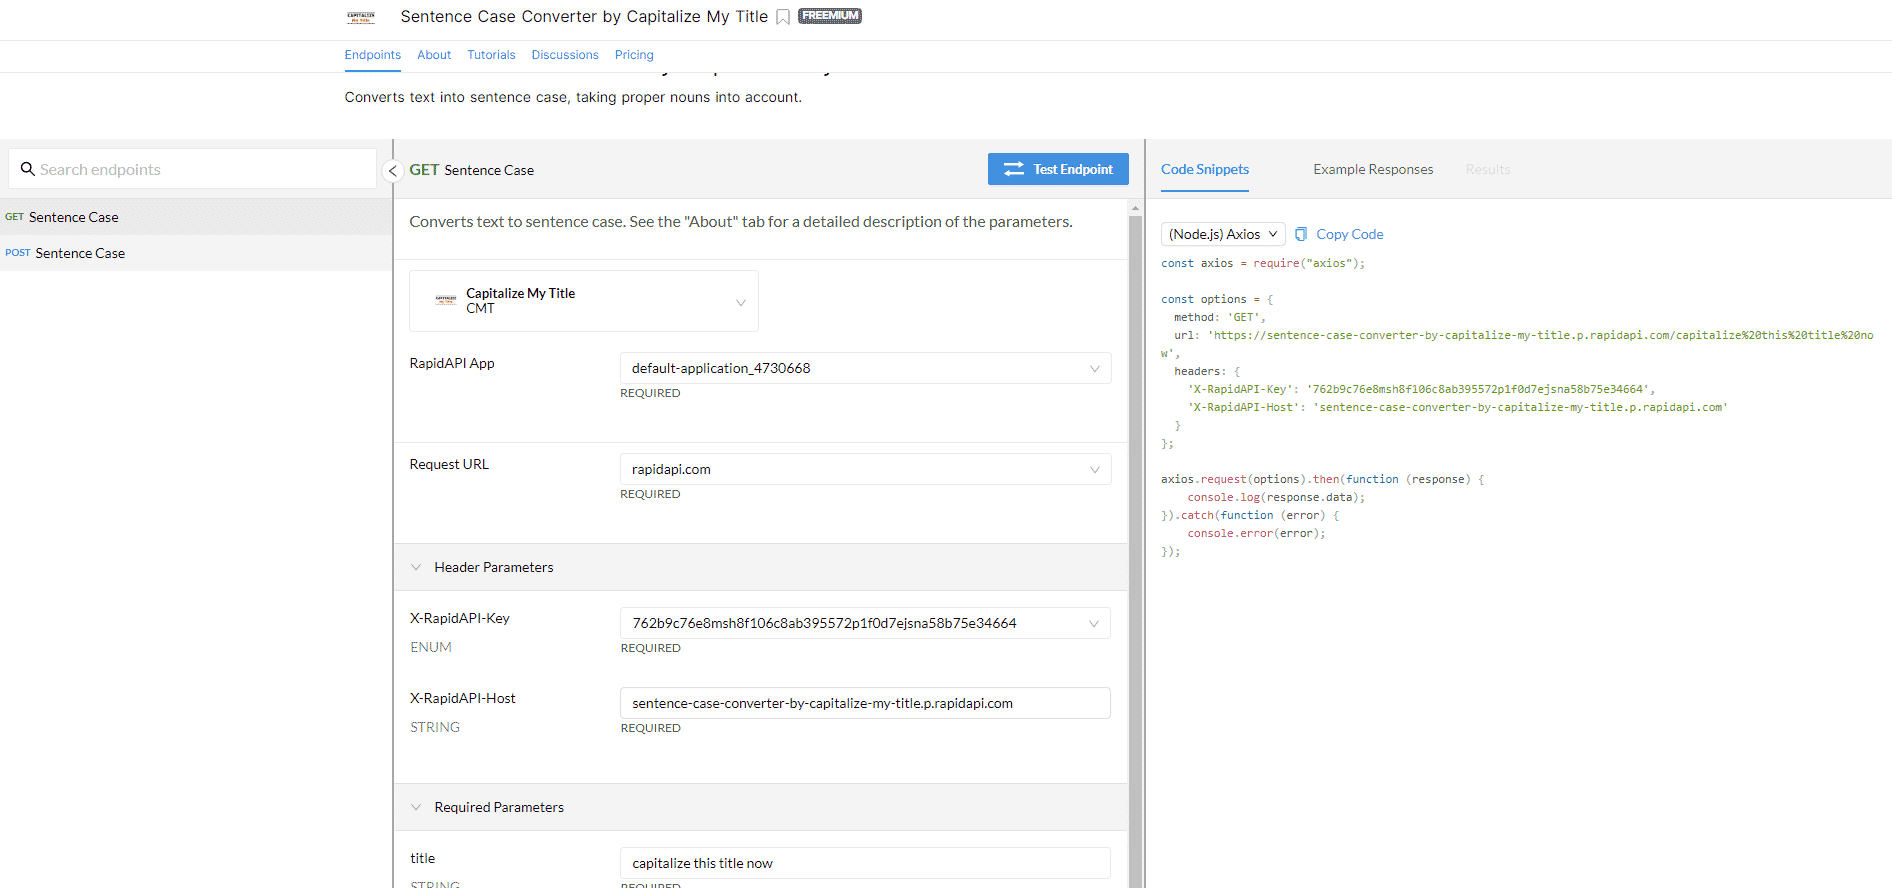1892x888 pixels.
Task: Open the Results tab
Action: pos(1488,169)
